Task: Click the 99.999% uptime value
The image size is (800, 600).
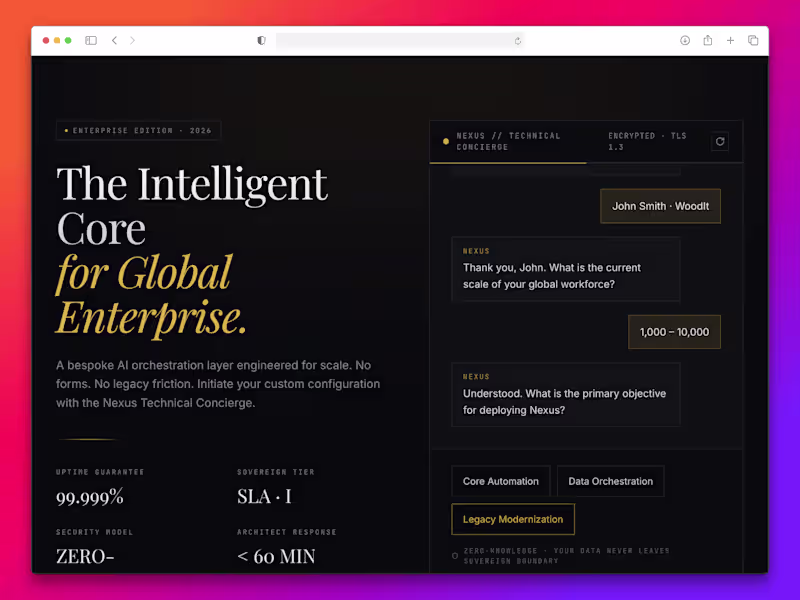Action: [90, 496]
